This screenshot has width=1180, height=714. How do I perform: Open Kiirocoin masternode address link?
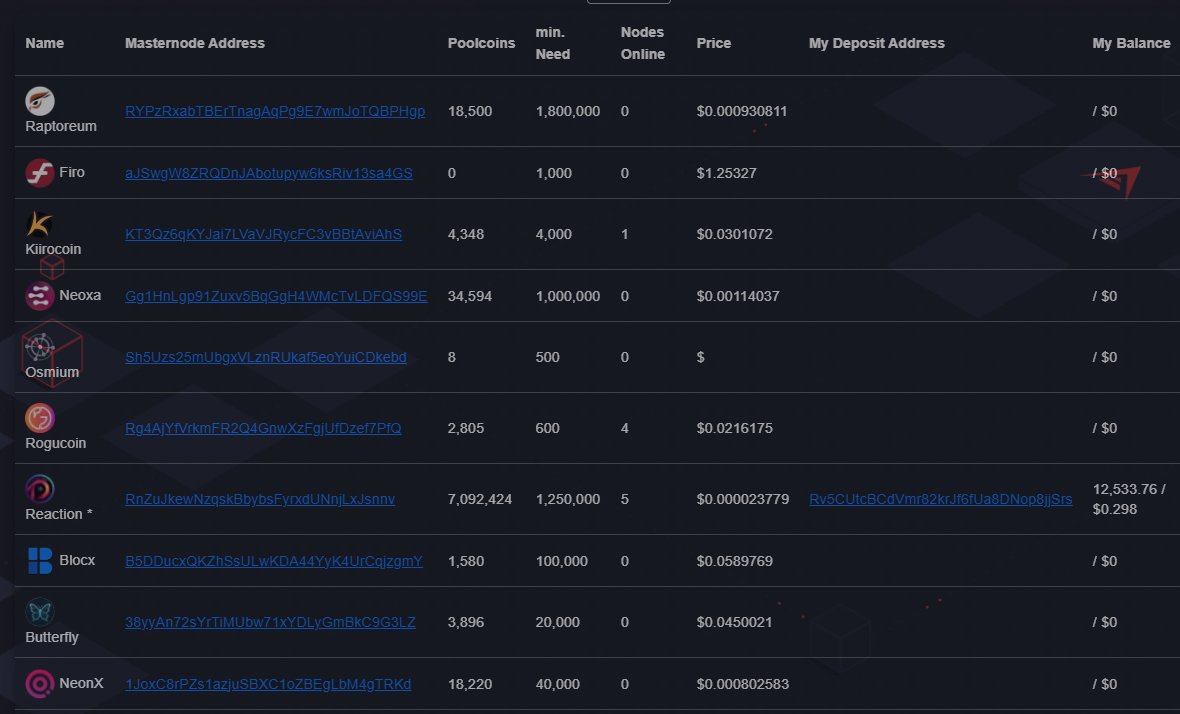click(x=263, y=234)
